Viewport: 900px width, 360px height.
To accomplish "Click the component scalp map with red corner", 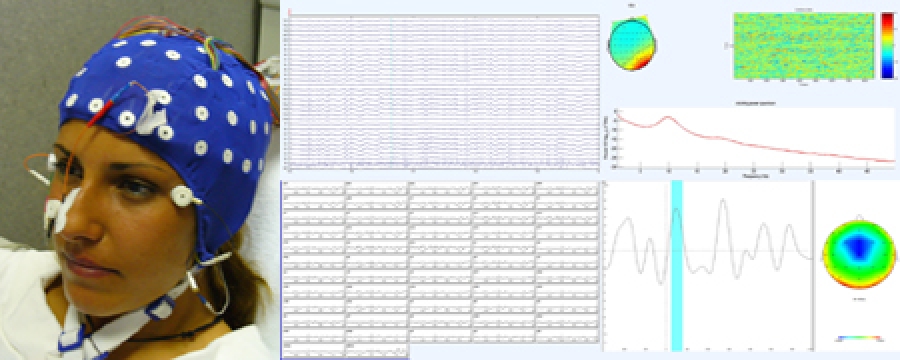I will coord(632,43).
